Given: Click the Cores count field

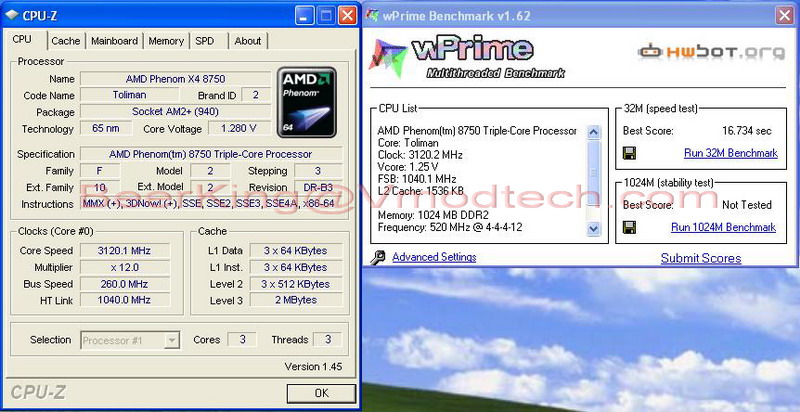Looking at the screenshot, I should pos(242,340).
